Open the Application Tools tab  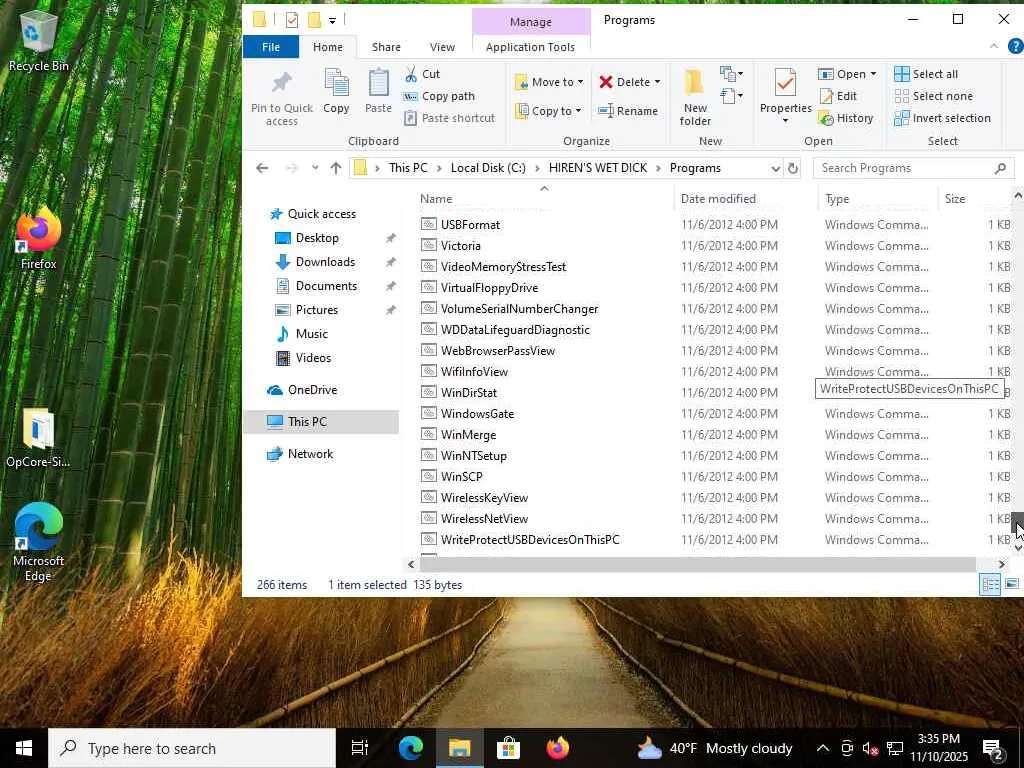click(530, 47)
